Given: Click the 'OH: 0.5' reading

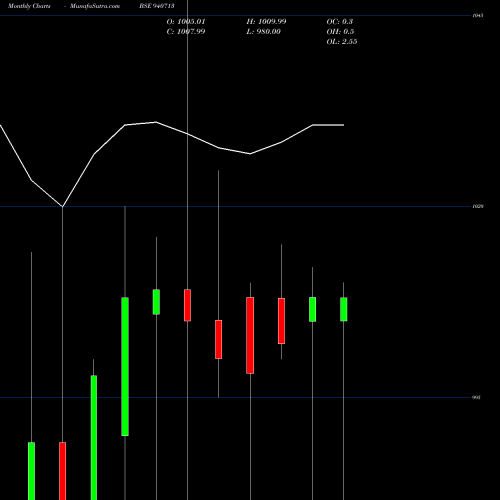Looking at the screenshot, I should [x=340, y=32].
